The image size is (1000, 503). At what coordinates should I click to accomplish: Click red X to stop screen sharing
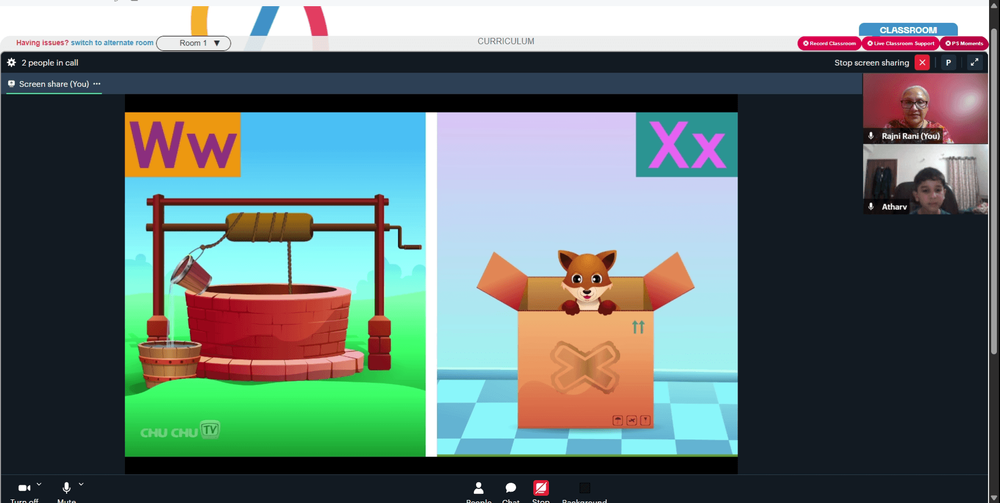coord(922,62)
